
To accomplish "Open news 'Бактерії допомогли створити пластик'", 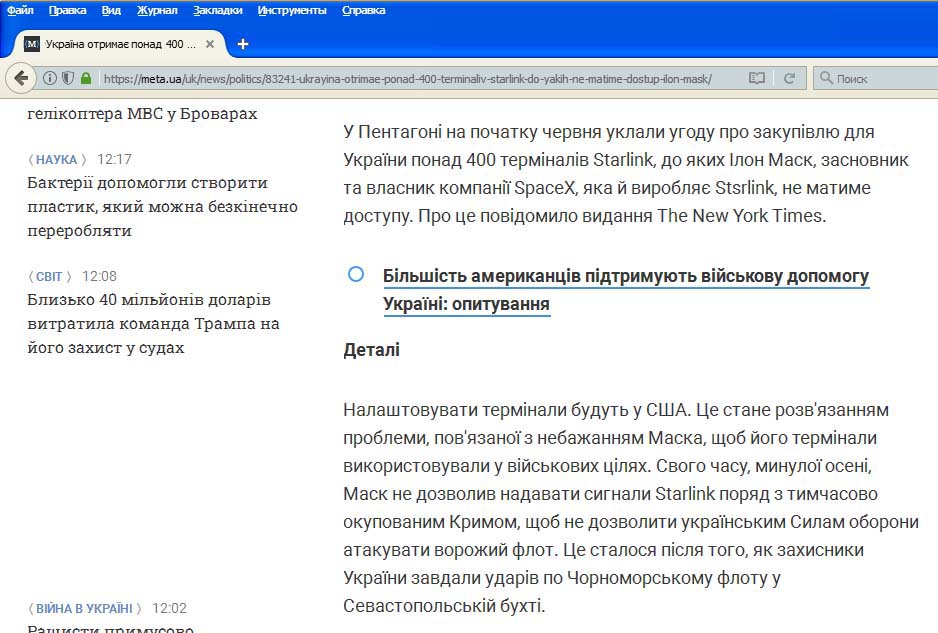I will pyautogui.click(x=162, y=207).
